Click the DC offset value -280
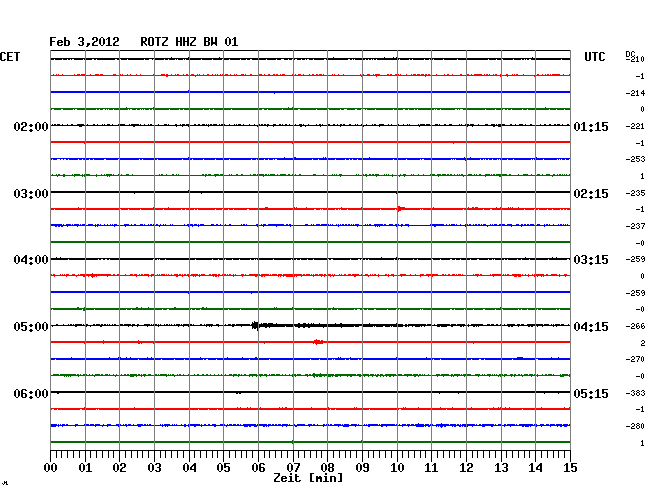The height and width of the screenshot is (494, 650). point(635,426)
